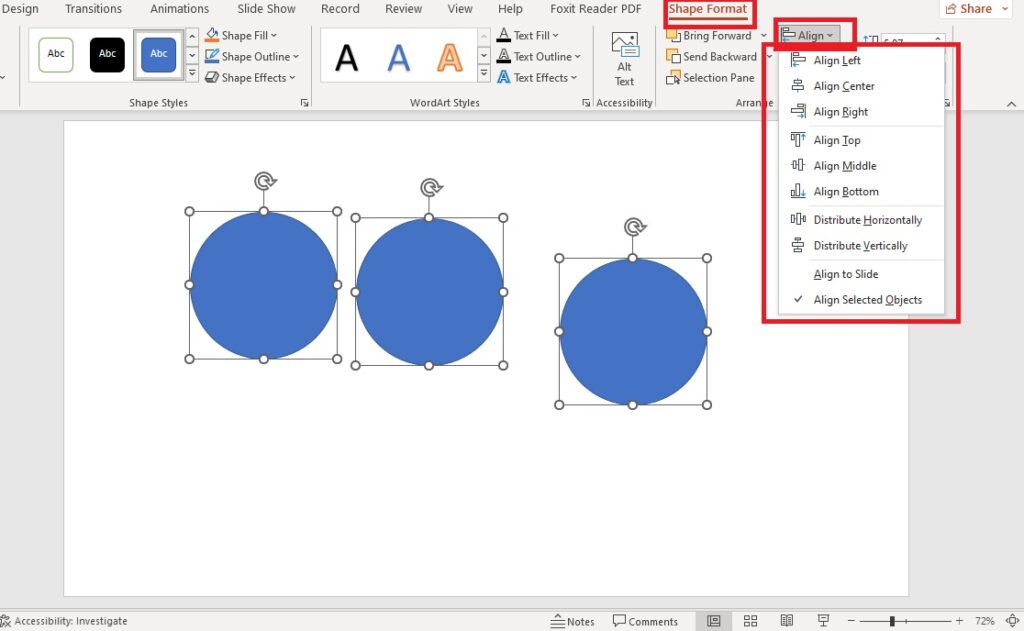The width and height of the screenshot is (1024, 631).
Task: Open Shape Effects
Action: (250, 78)
